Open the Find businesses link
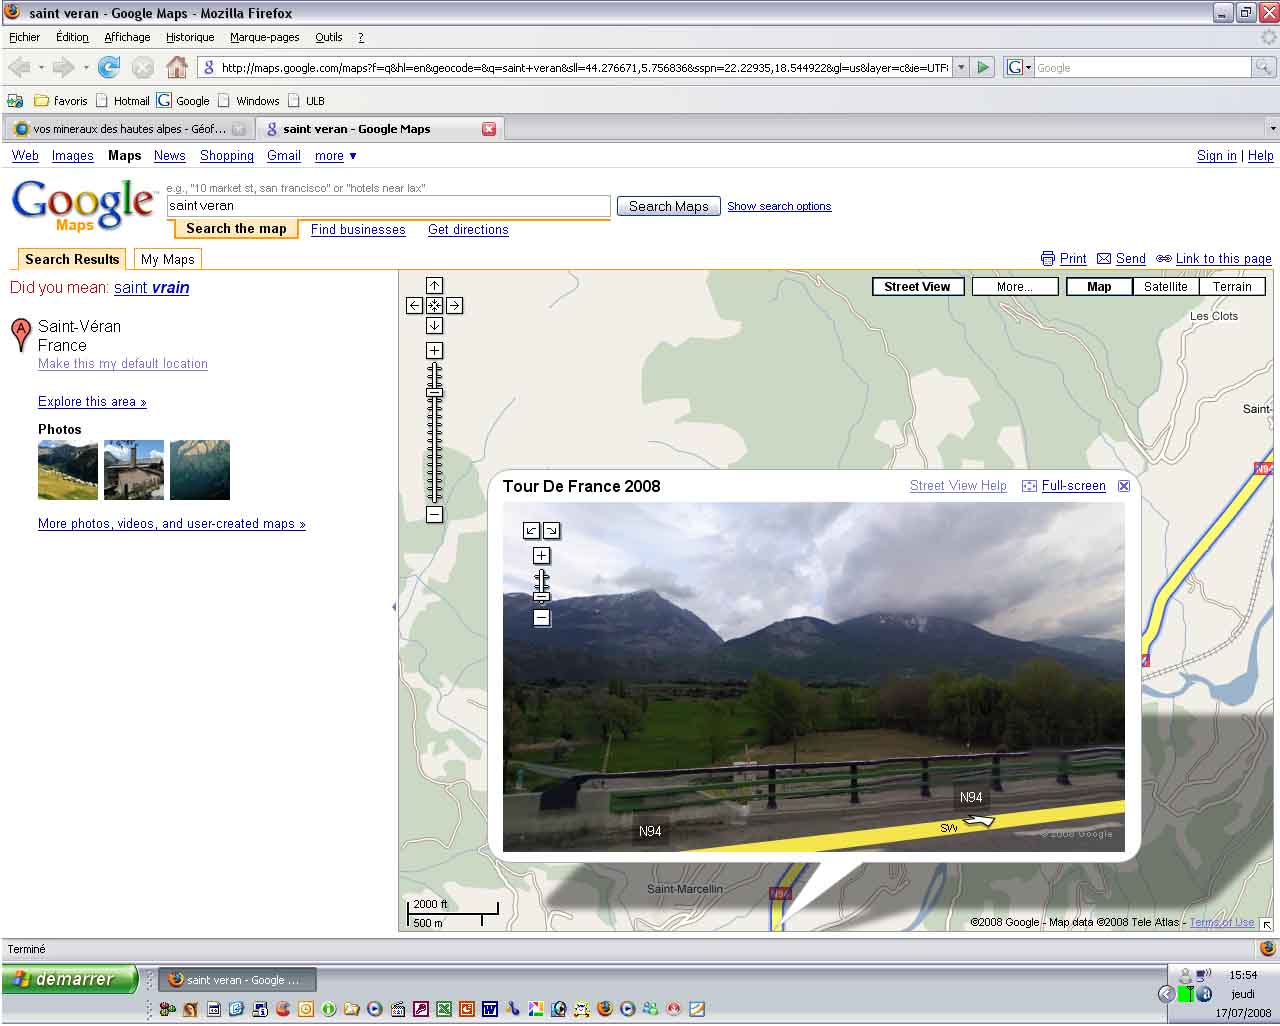The height and width of the screenshot is (1026, 1280). [358, 230]
